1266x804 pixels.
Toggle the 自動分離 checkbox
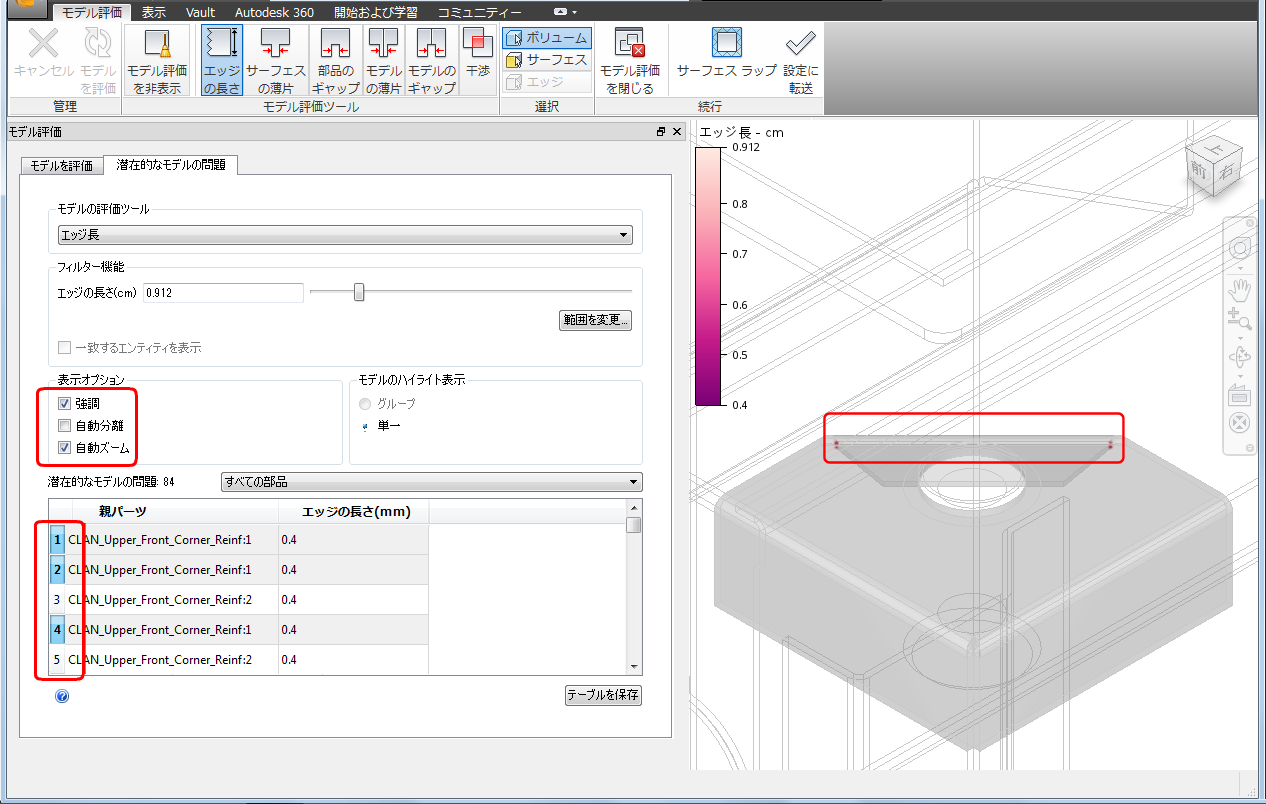point(65,426)
